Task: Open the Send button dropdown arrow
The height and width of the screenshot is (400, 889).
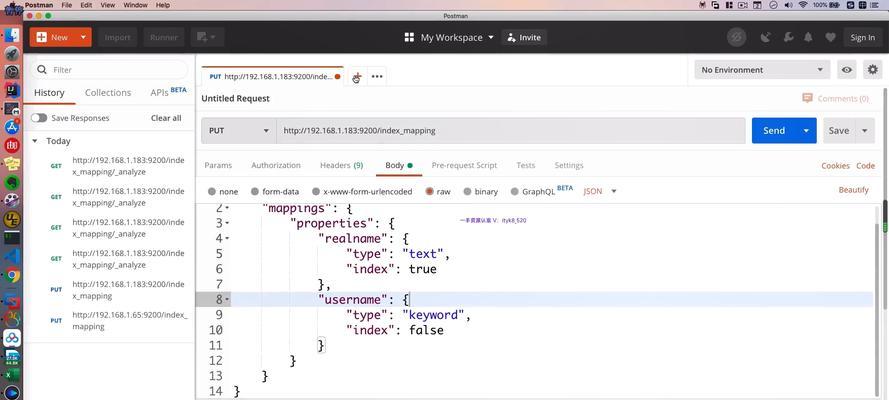Action: 806,130
